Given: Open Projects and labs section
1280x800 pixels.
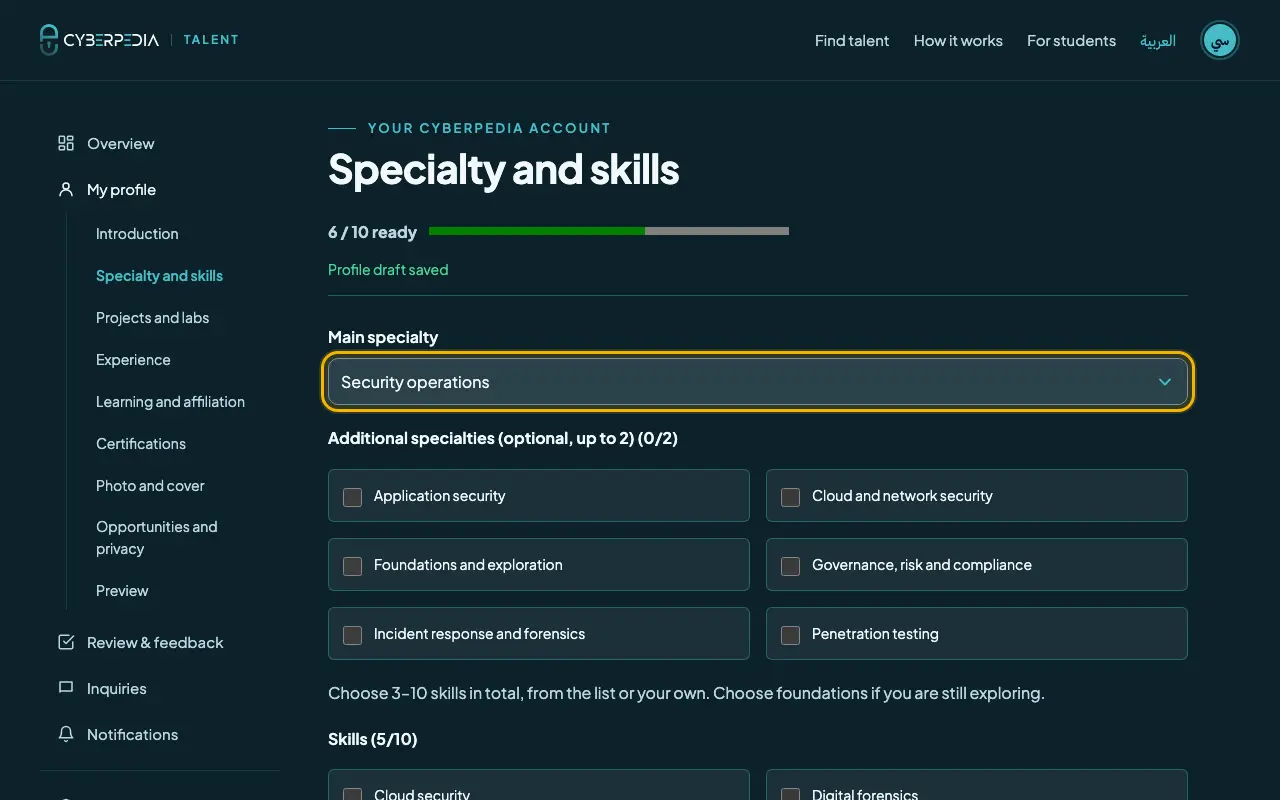Looking at the screenshot, I should pos(153,318).
